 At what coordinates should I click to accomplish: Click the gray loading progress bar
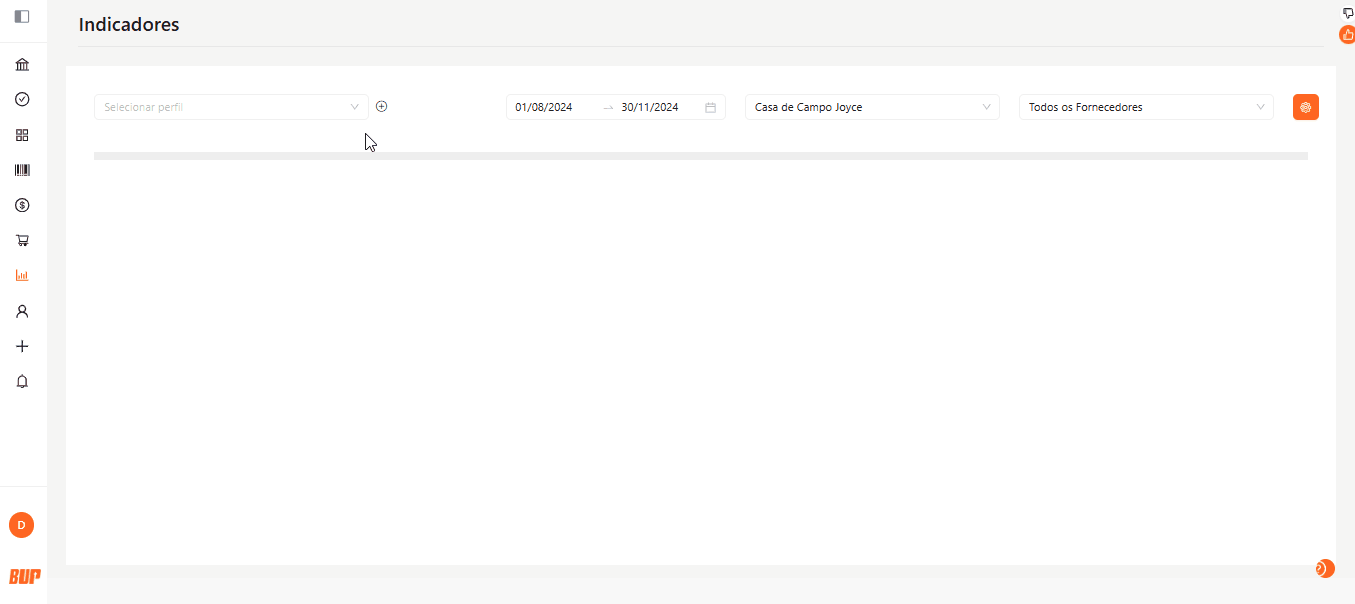pyautogui.click(x=701, y=156)
